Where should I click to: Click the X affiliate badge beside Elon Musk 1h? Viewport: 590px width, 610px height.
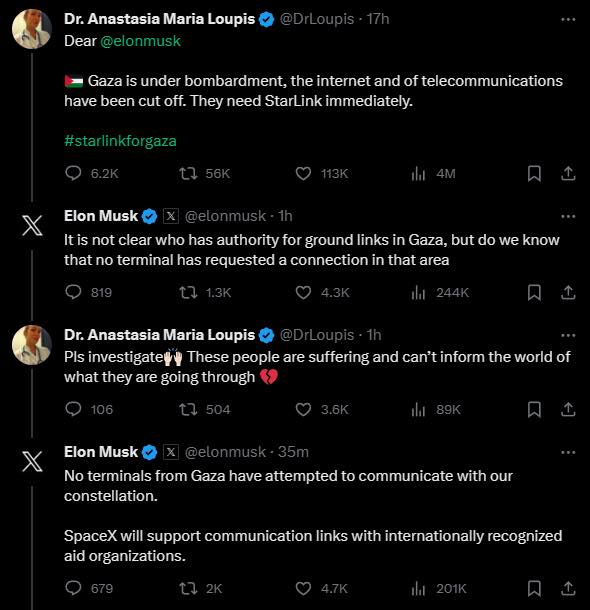click(x=171, y=216)
